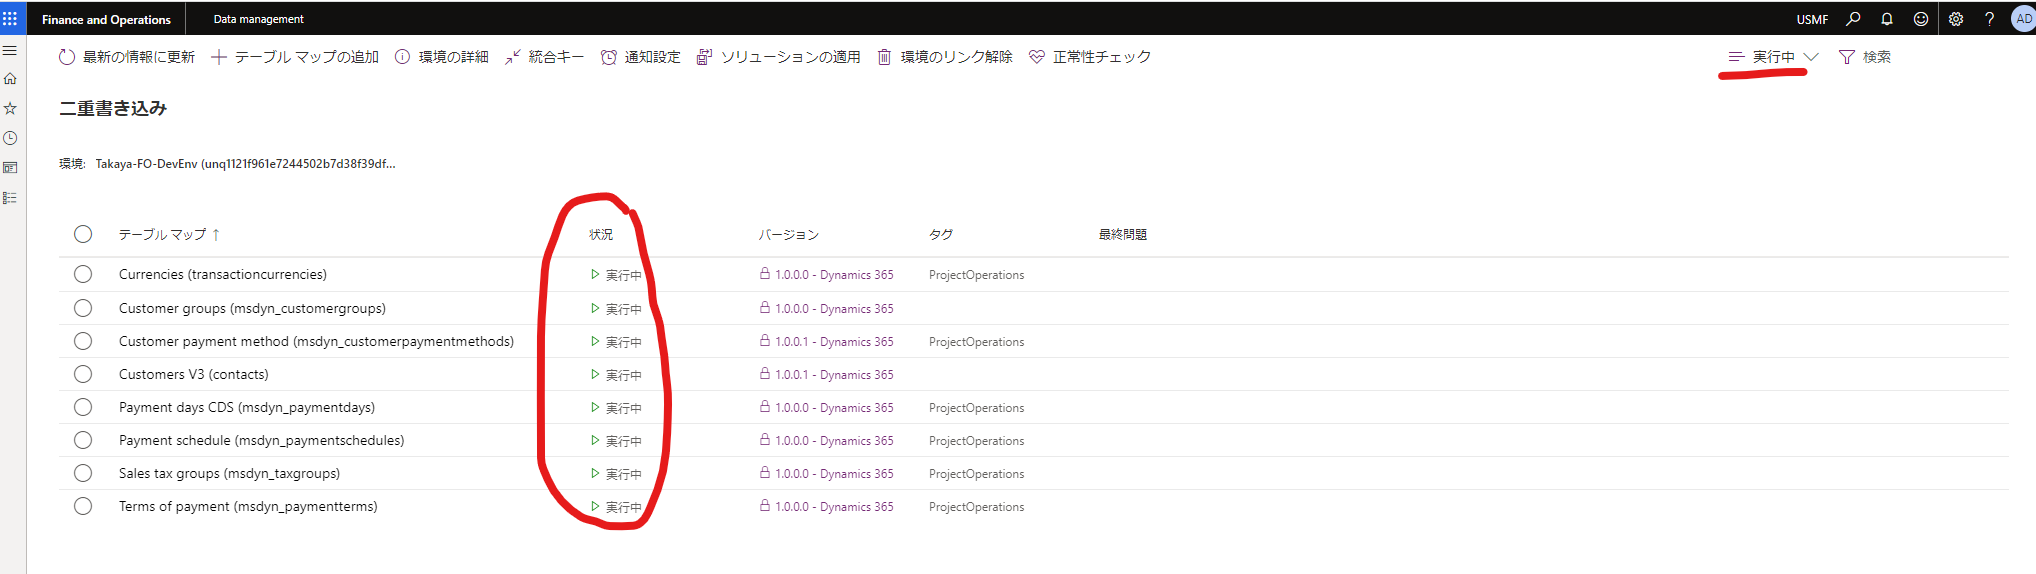Open notifications bell icon
Image resolution: width=2036 pixels, height=574 pixels.
1887,19
